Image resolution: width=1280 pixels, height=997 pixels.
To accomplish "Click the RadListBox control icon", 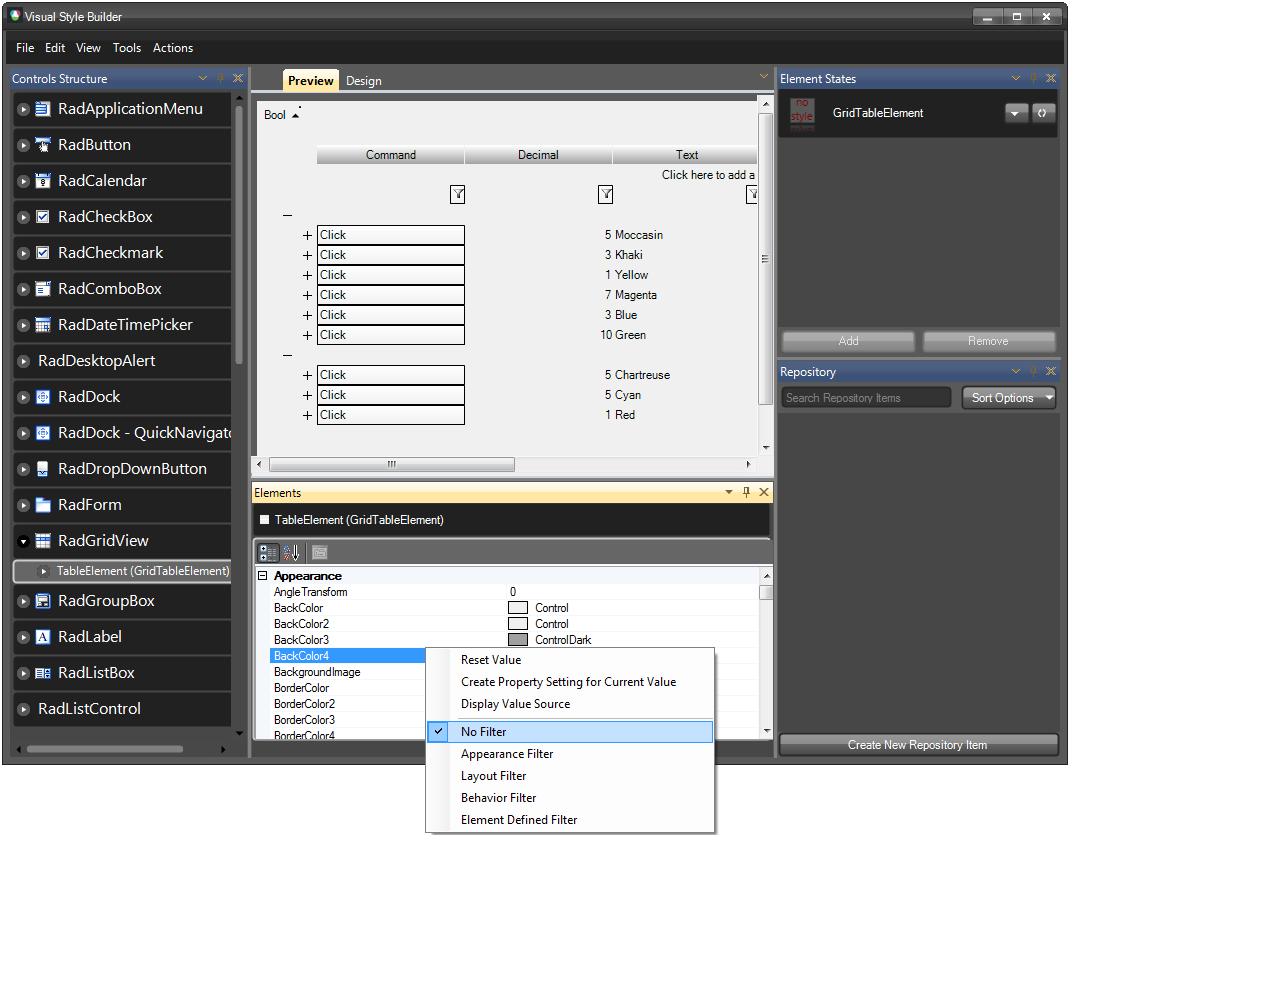I will pyautogui.click(x=43, y=673).
